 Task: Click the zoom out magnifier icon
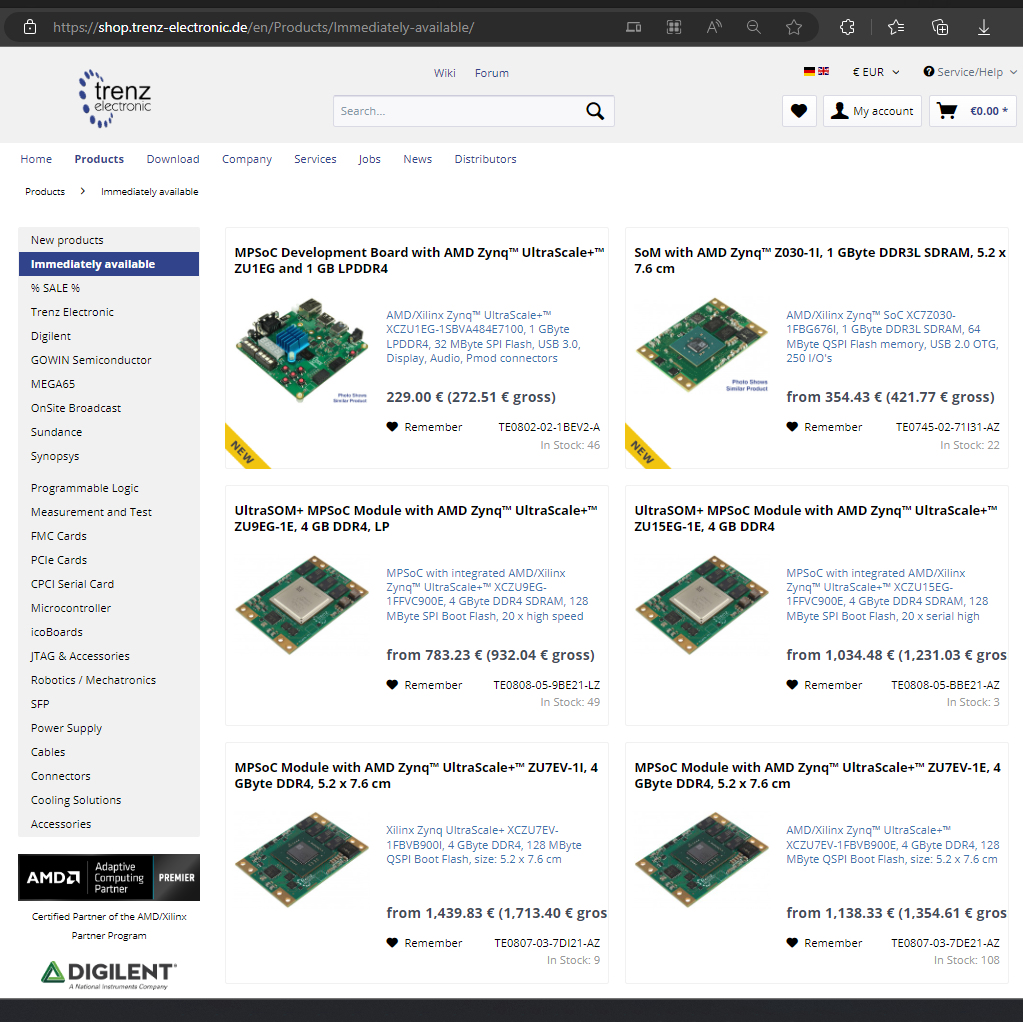754,27
